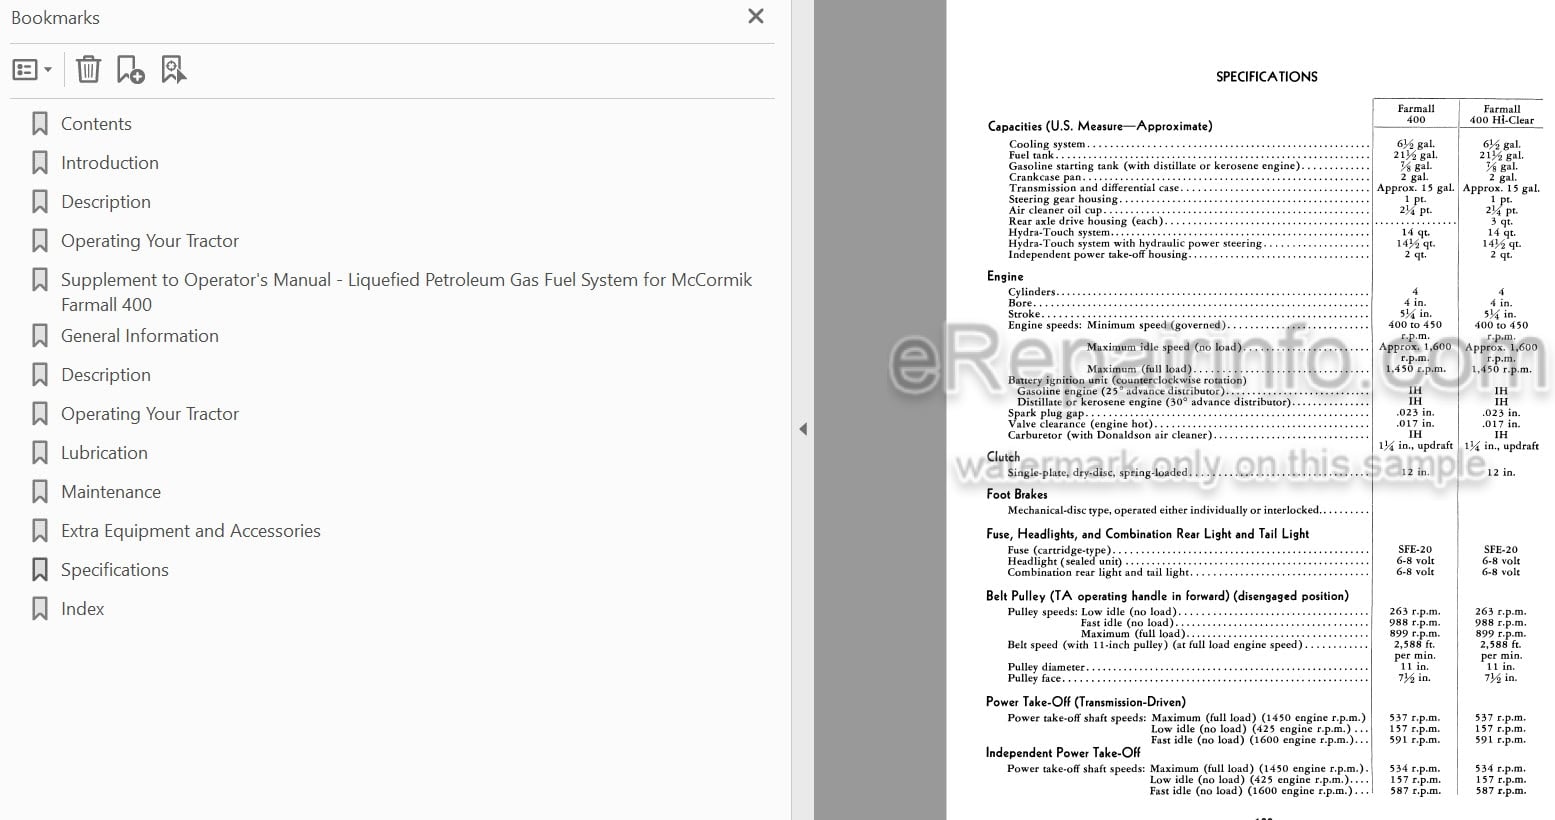This screenshot has height=820, width=1555.
Task: Click the find current bookmark icon
Action: coord(174,70)
